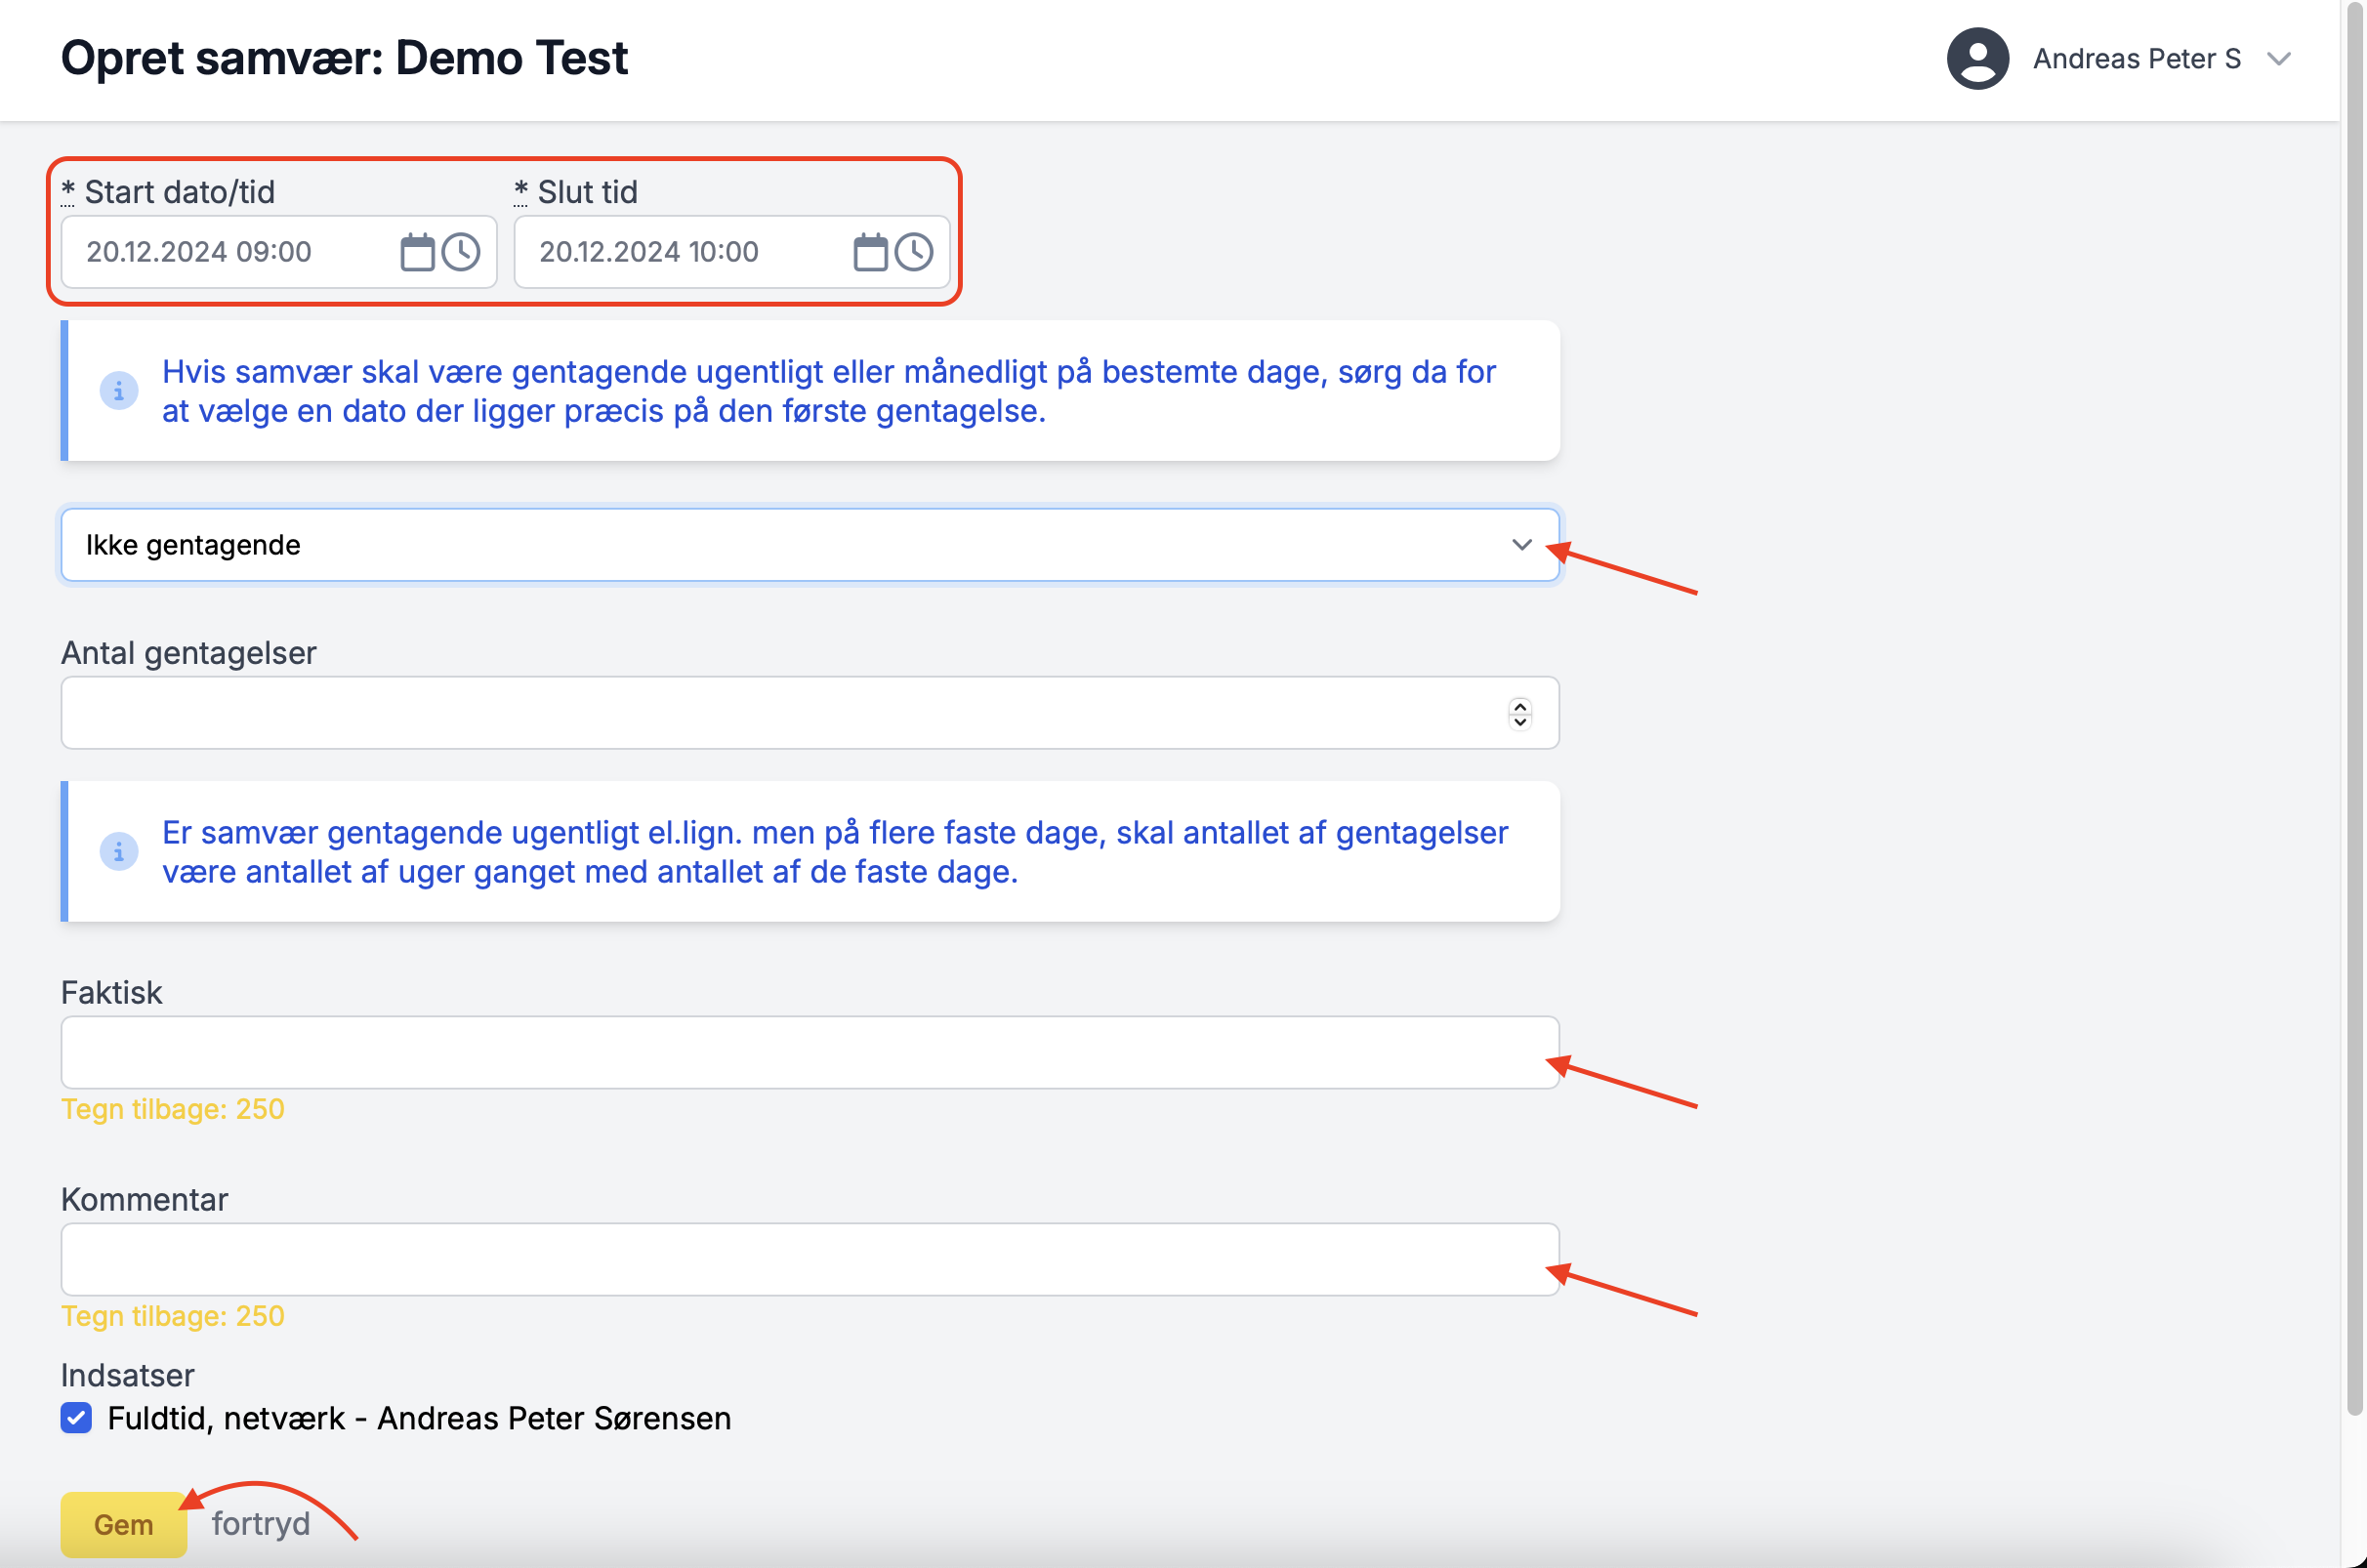Viewport: 2367px width, 1568px height.
Task: Click the fortryd link
Action: (x=260, y=1524)
